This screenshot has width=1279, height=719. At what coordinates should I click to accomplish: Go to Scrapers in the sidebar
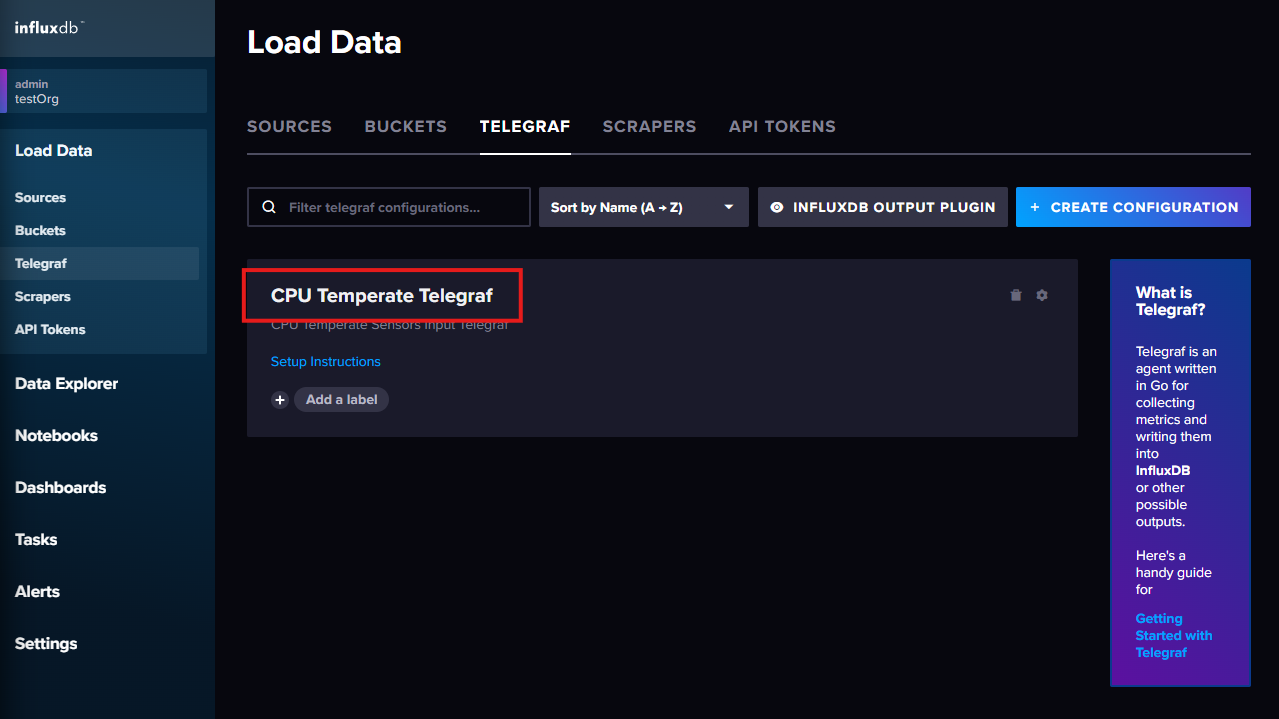point(43,297)
